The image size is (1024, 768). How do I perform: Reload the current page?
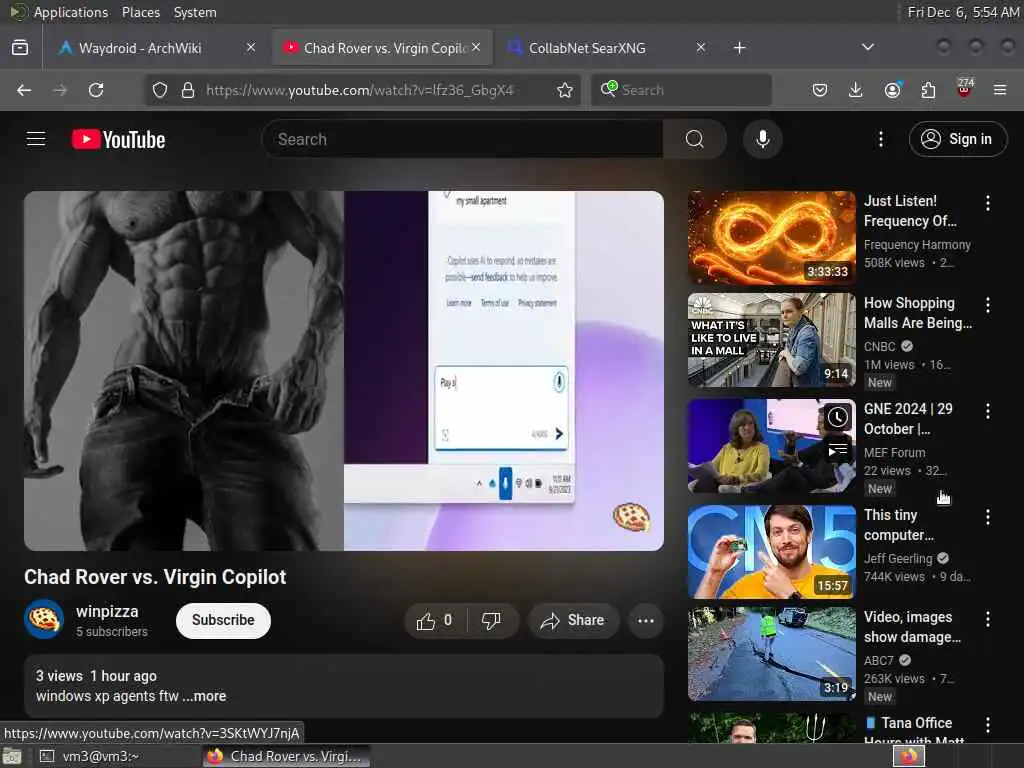pos(96,90)
